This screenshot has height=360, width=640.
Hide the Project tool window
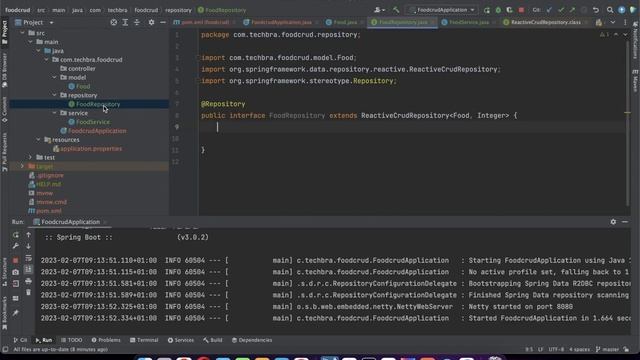pyautogui.click(x=163, y=22)
